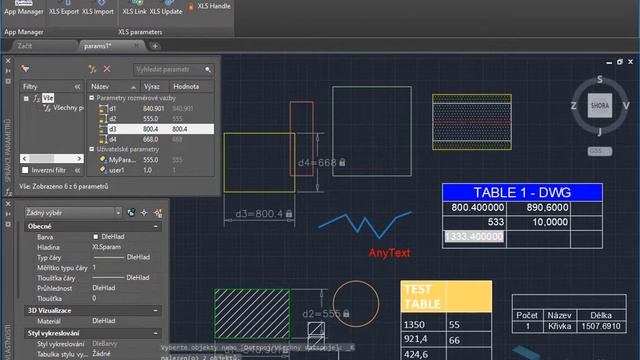
Task: Click the Filtry pane horizontal scrollbar
Action: point(52,158)
